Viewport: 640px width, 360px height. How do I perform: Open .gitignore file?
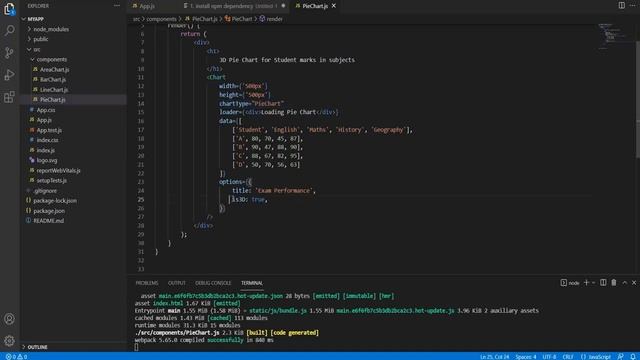pyautogui.click(x=45, y=191)
